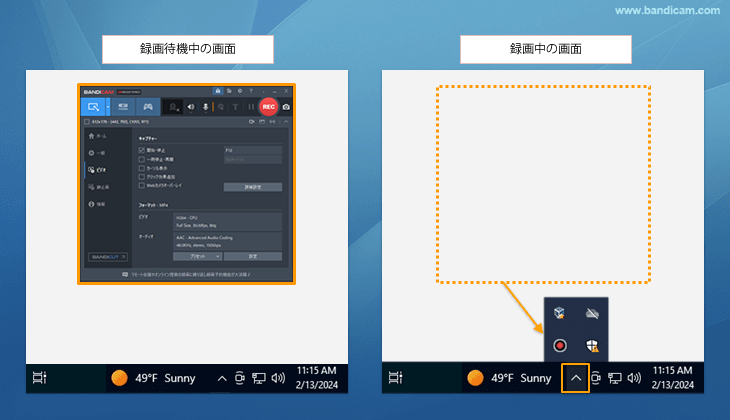Click the highlighted hidden icons chevron on taskbar

coord(575,378)
